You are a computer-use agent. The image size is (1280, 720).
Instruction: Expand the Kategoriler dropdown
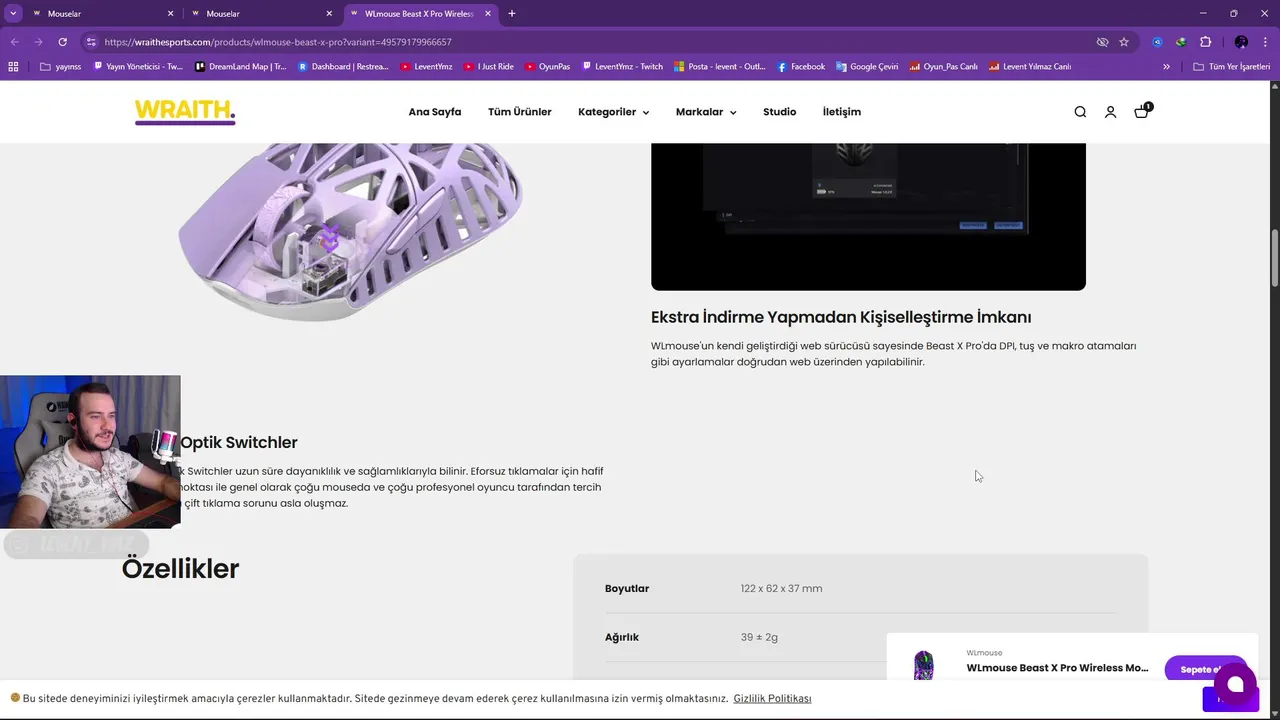click(x=613, y=112)
